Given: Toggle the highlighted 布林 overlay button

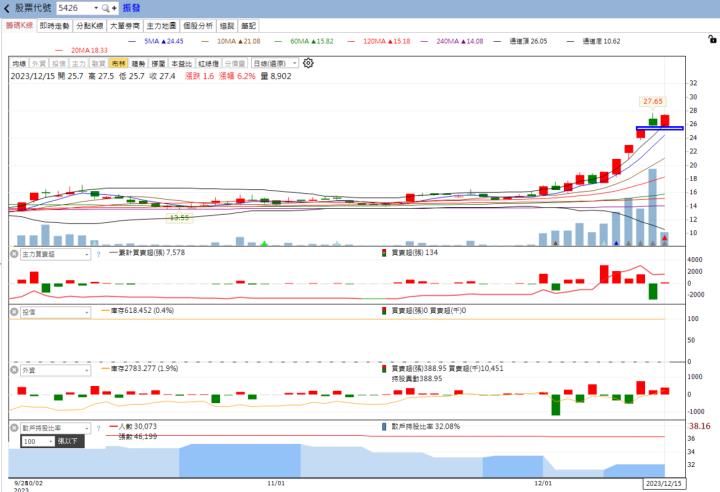Looking at the screenshot, I should click(x=118, y=63).
